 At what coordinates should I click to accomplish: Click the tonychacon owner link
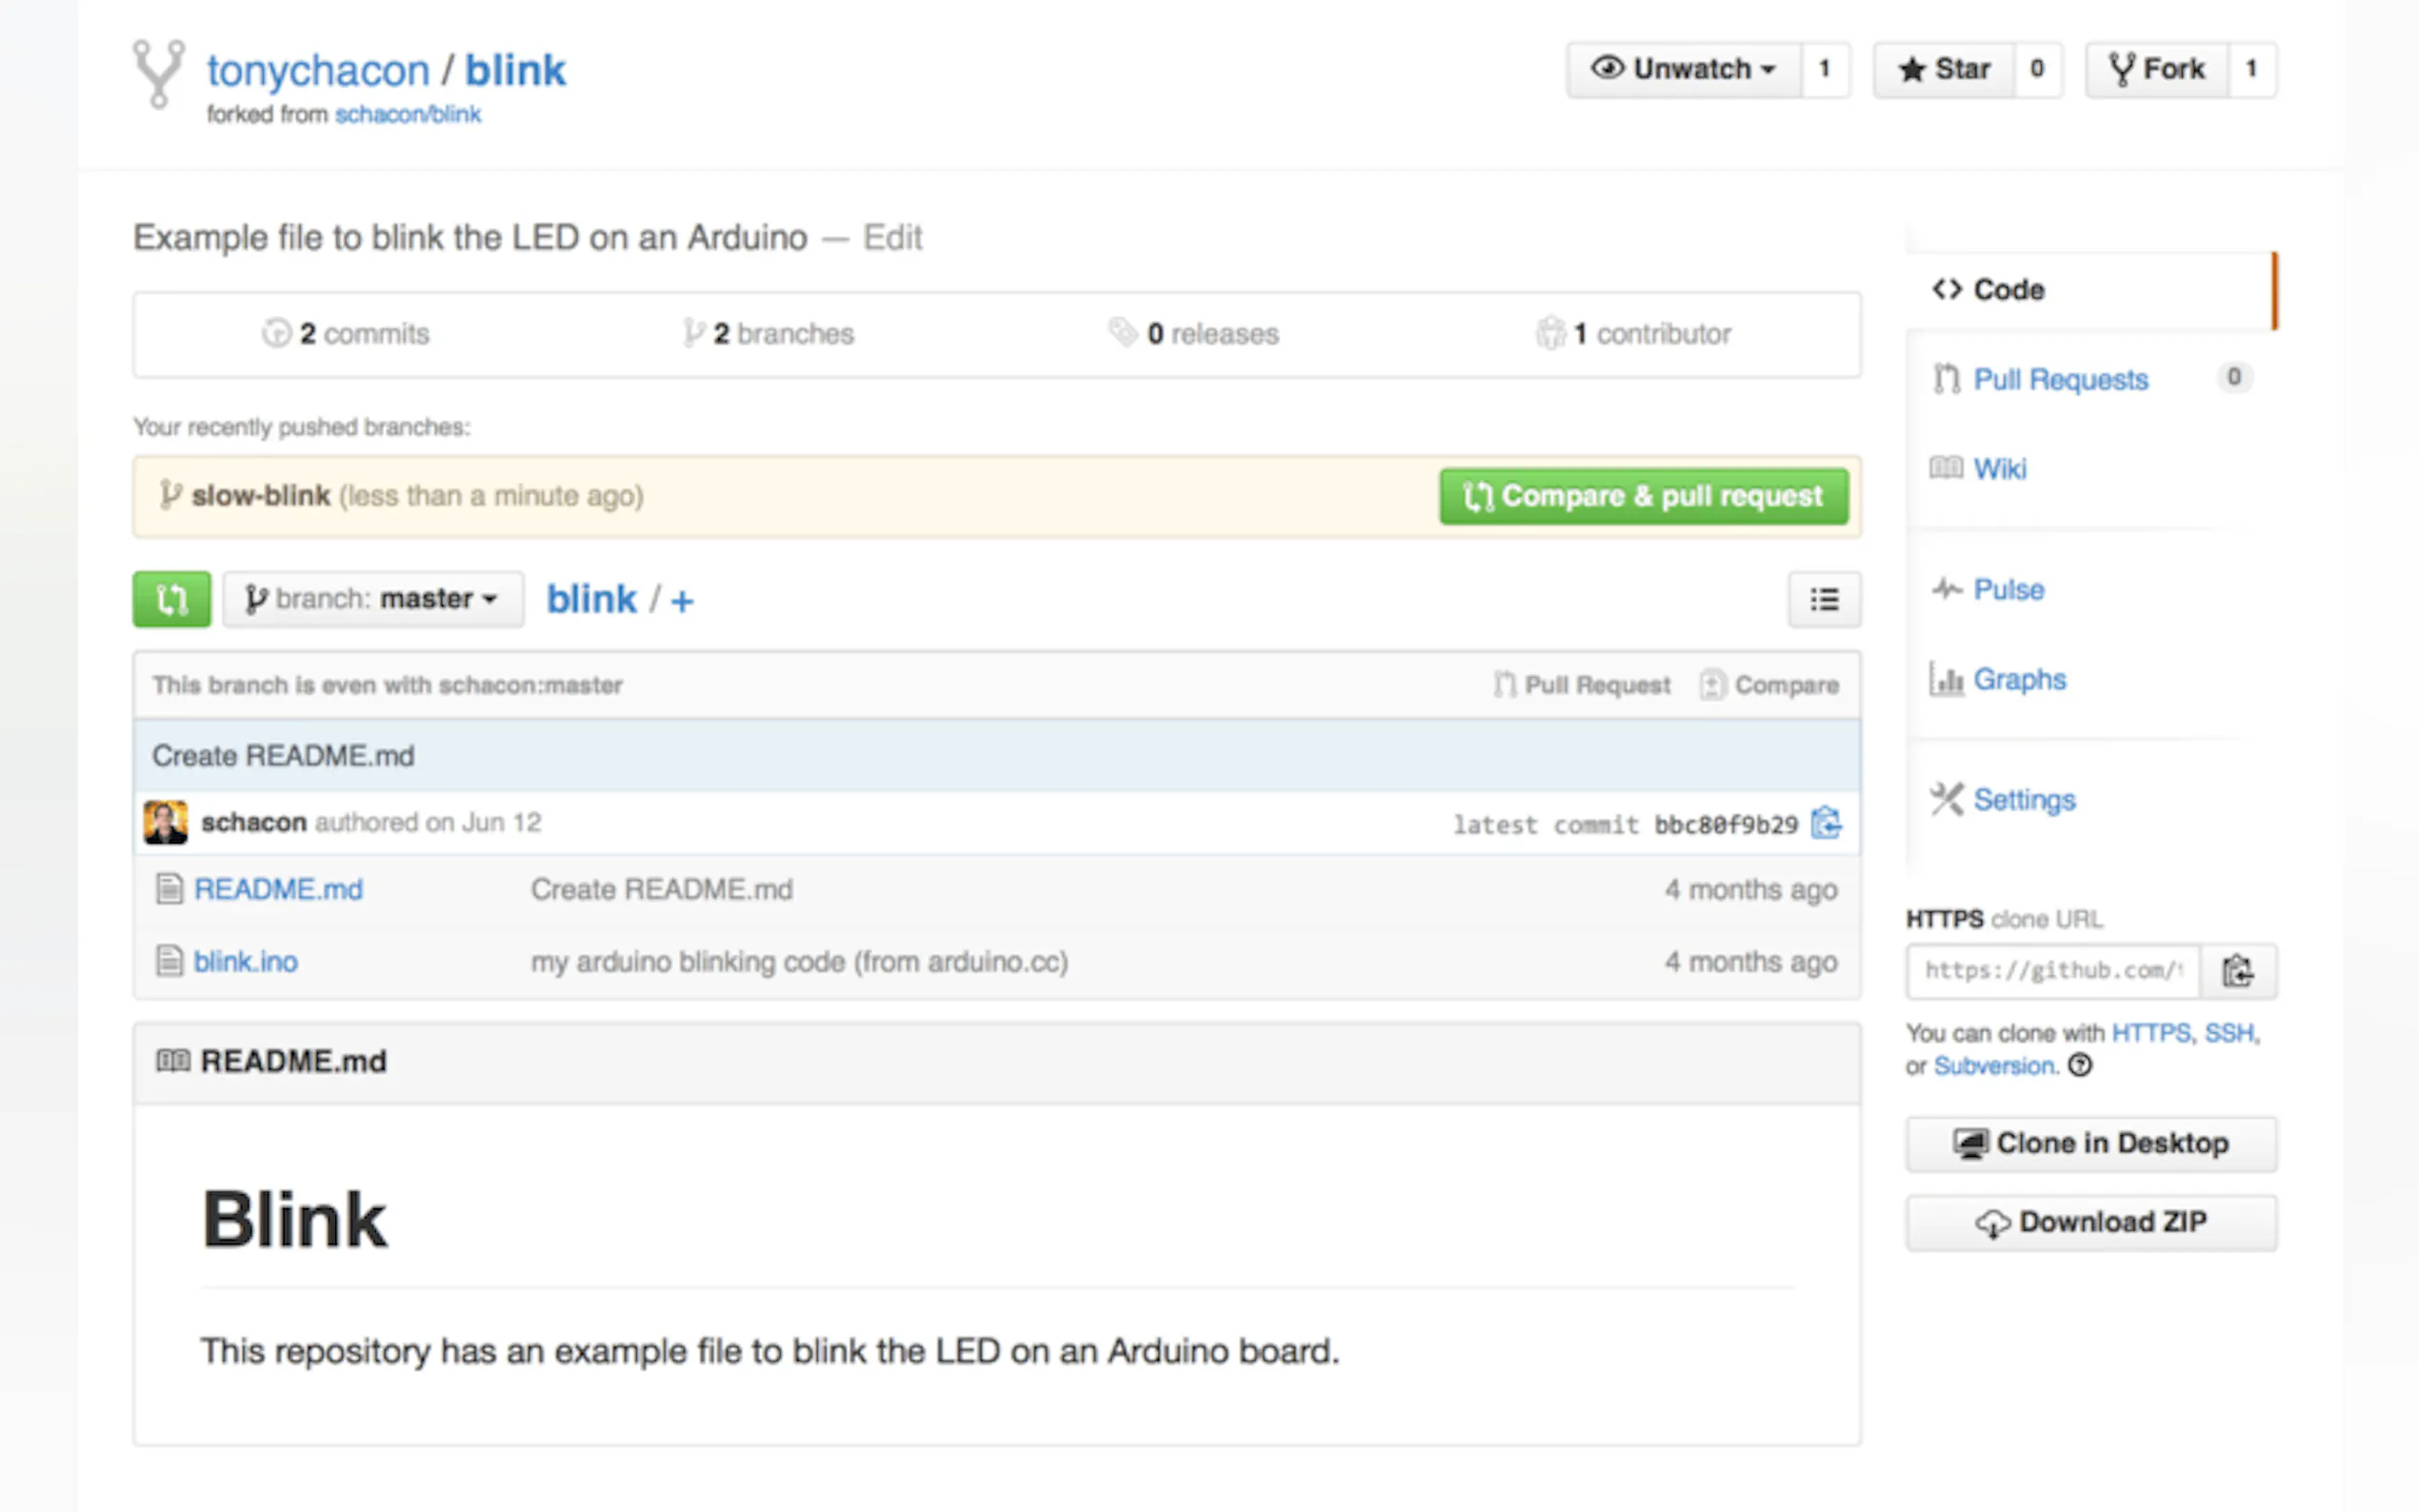(318, 71)
